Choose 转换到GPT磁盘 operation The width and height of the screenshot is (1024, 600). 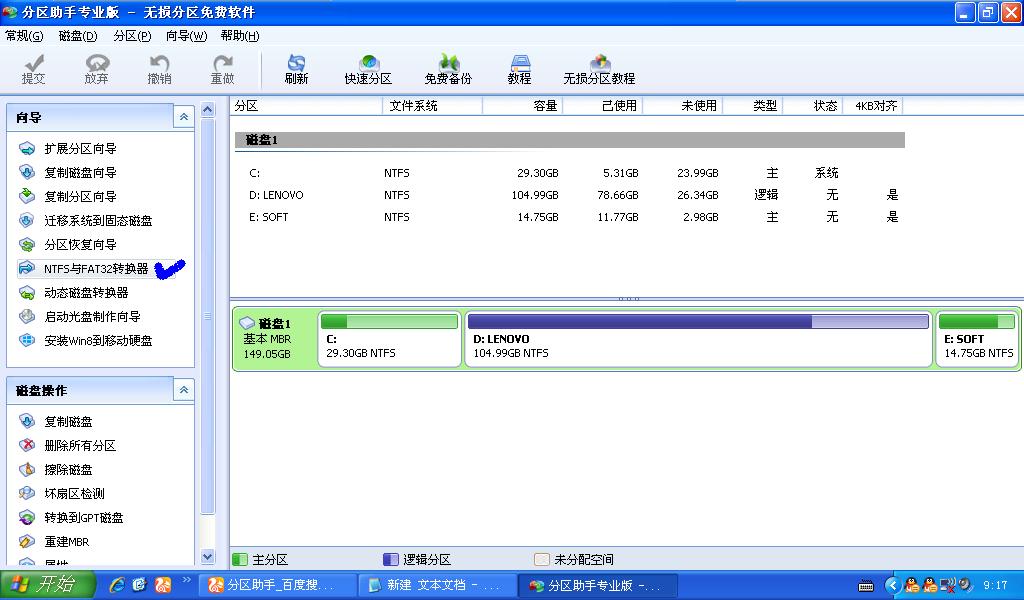click(84, 518)
